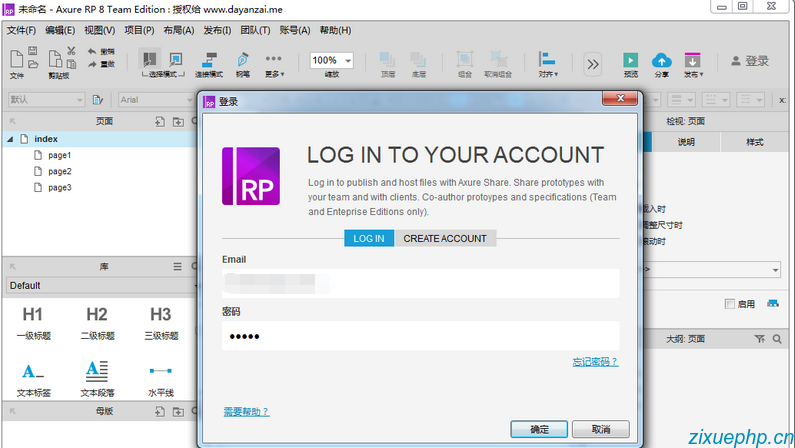The width and height of the screenshot is (795, 448).
Task: Select page3 in pages tree
Action: point(59,188)
